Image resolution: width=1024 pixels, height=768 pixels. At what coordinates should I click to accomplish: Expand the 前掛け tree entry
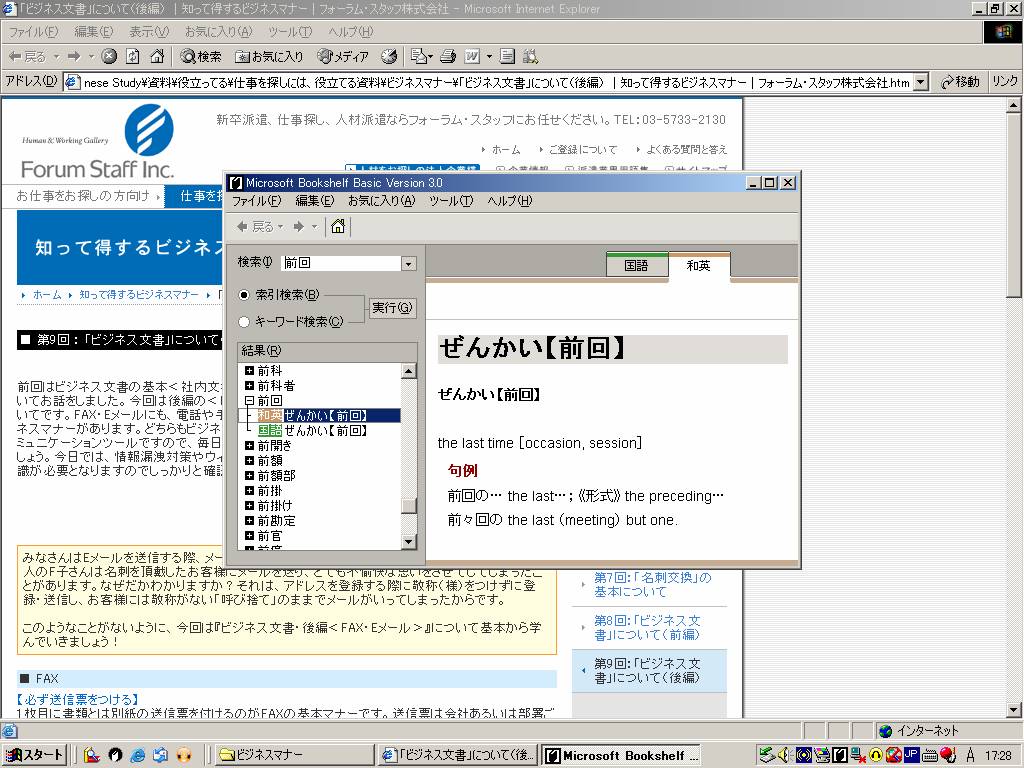tap(249, 505)
